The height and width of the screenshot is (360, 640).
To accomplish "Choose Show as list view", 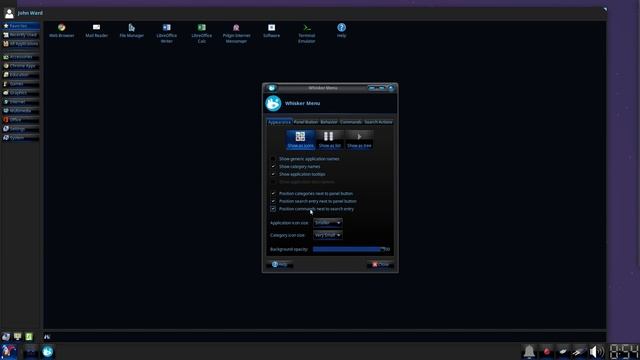I will 329,140.
